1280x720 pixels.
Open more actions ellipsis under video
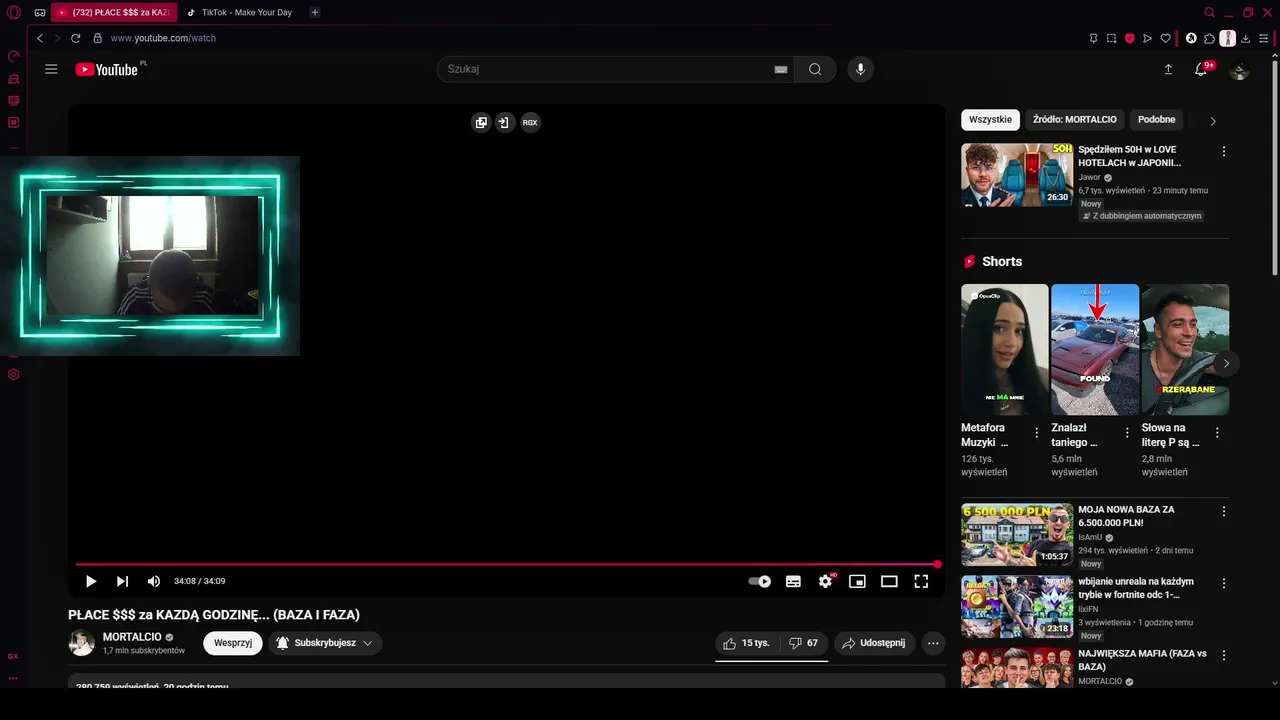click(933, 643)
